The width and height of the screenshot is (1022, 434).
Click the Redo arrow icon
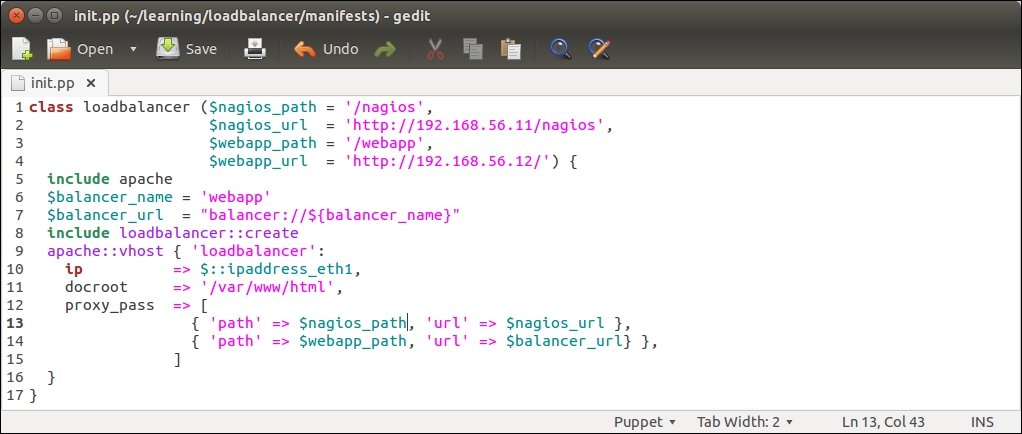(x=384, y=49)
